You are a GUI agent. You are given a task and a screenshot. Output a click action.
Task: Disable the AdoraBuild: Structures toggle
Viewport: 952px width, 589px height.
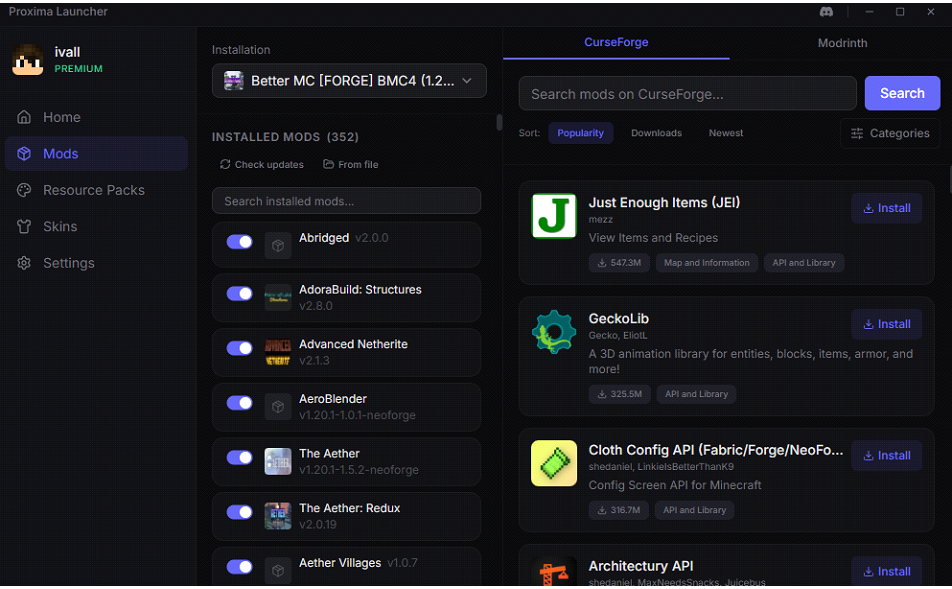[239, 294]
